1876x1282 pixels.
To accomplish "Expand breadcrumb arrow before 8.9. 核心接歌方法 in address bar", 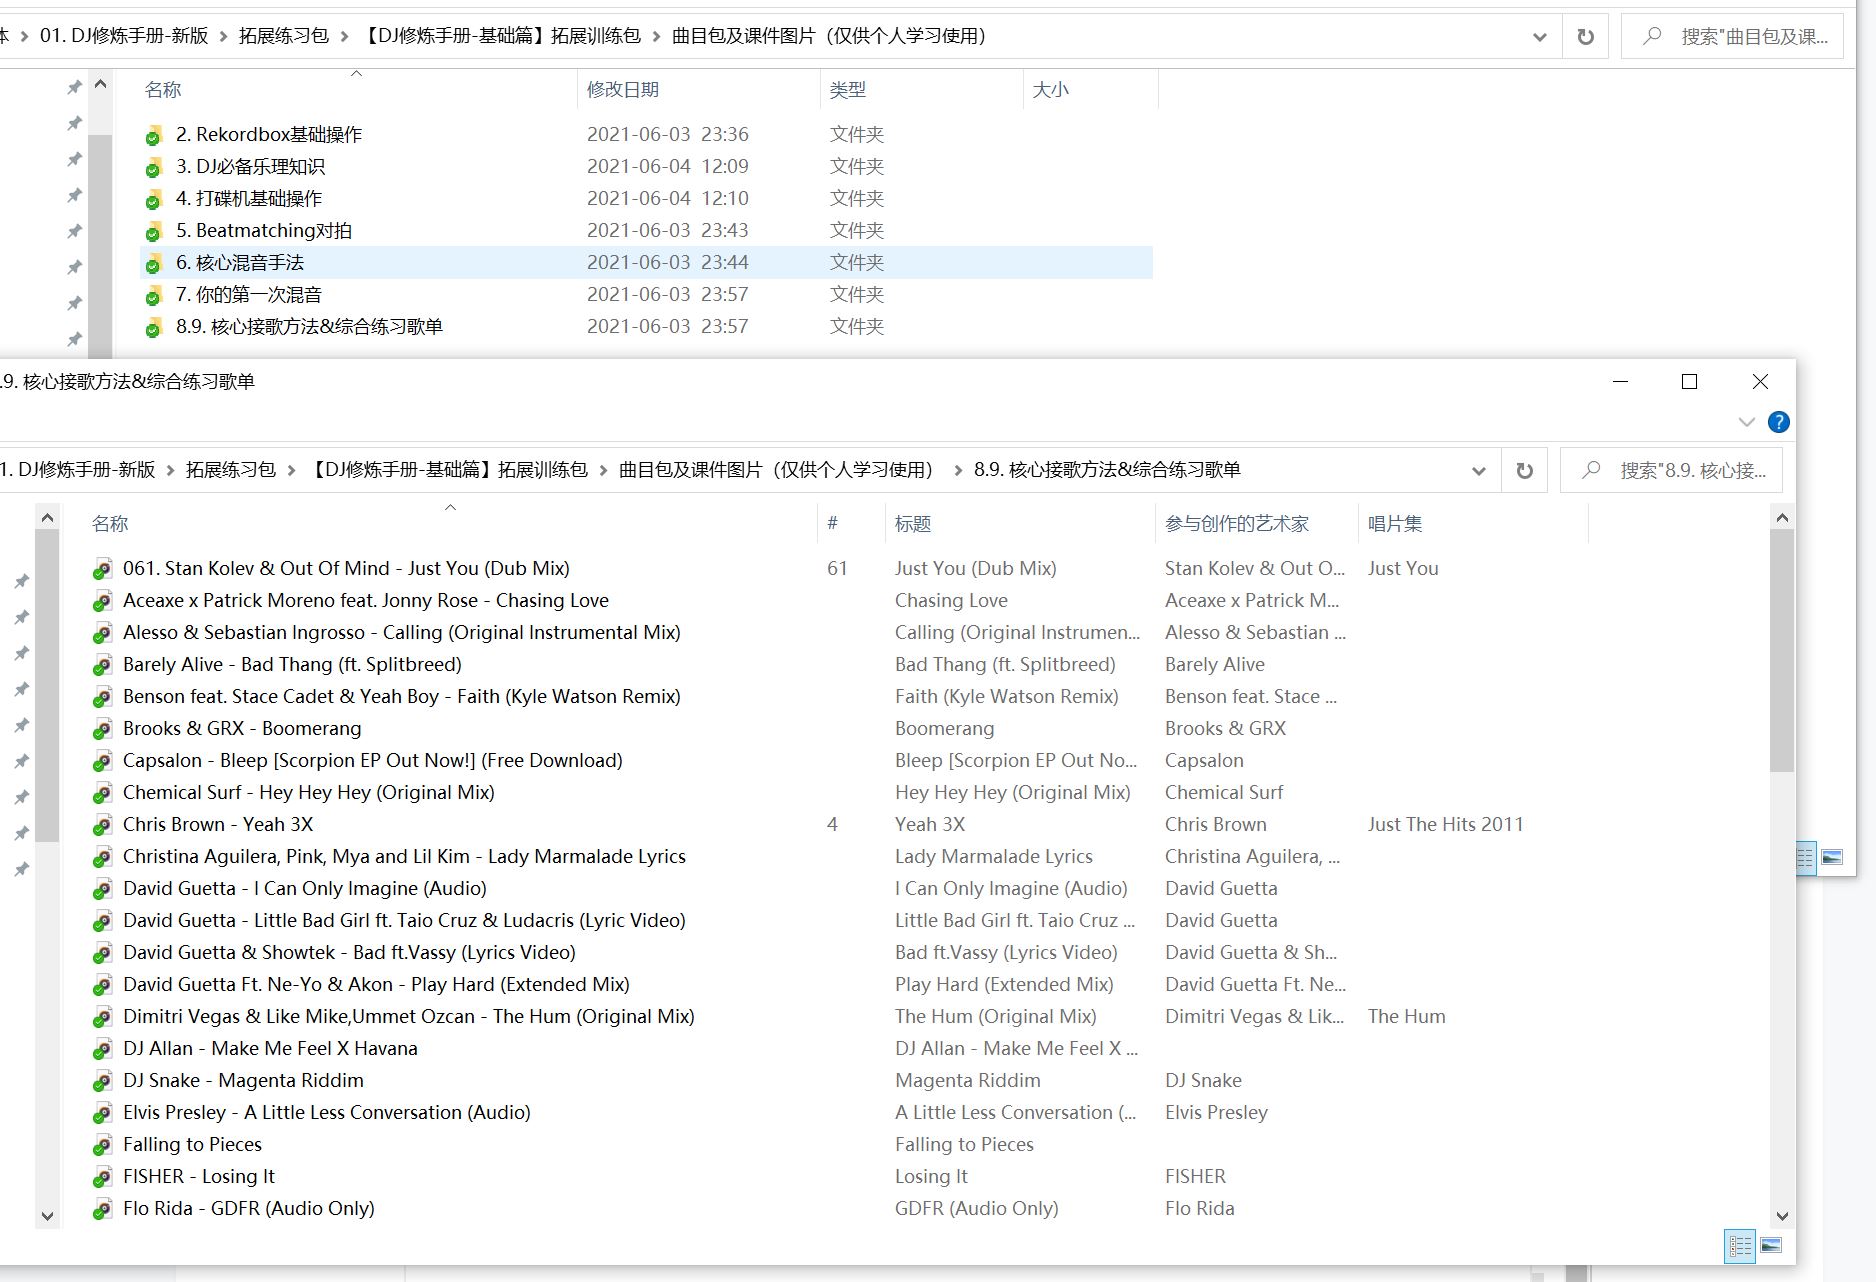I will [958, 470].
